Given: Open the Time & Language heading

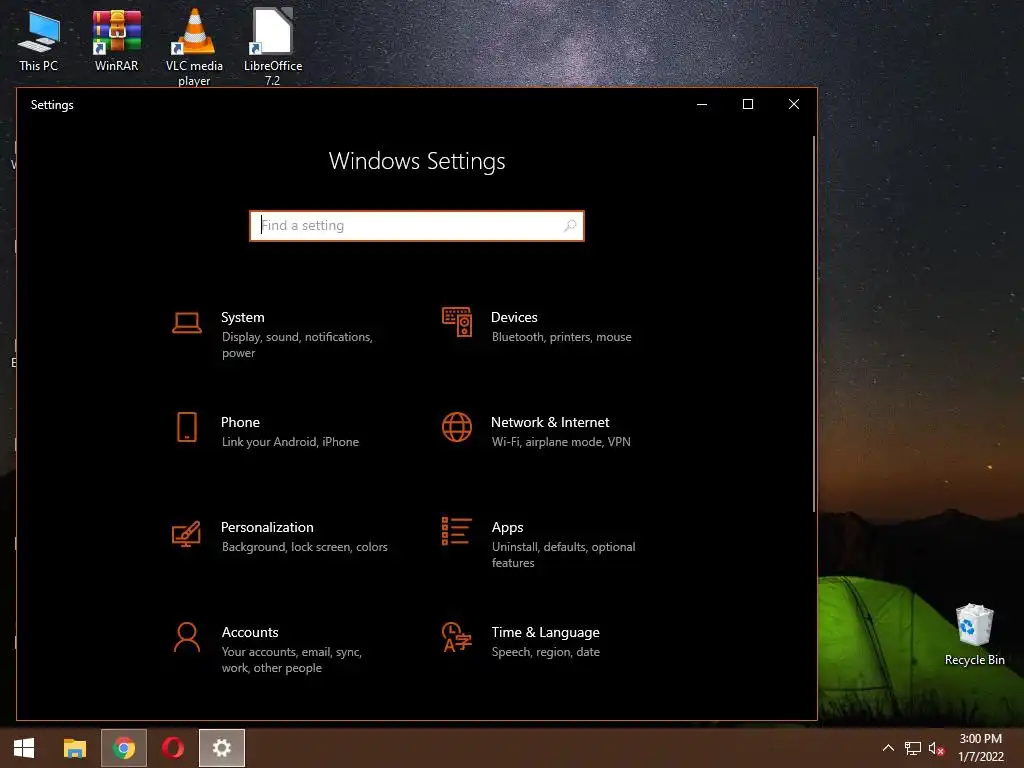Looking at the screenshot, I should click(545, 632).
